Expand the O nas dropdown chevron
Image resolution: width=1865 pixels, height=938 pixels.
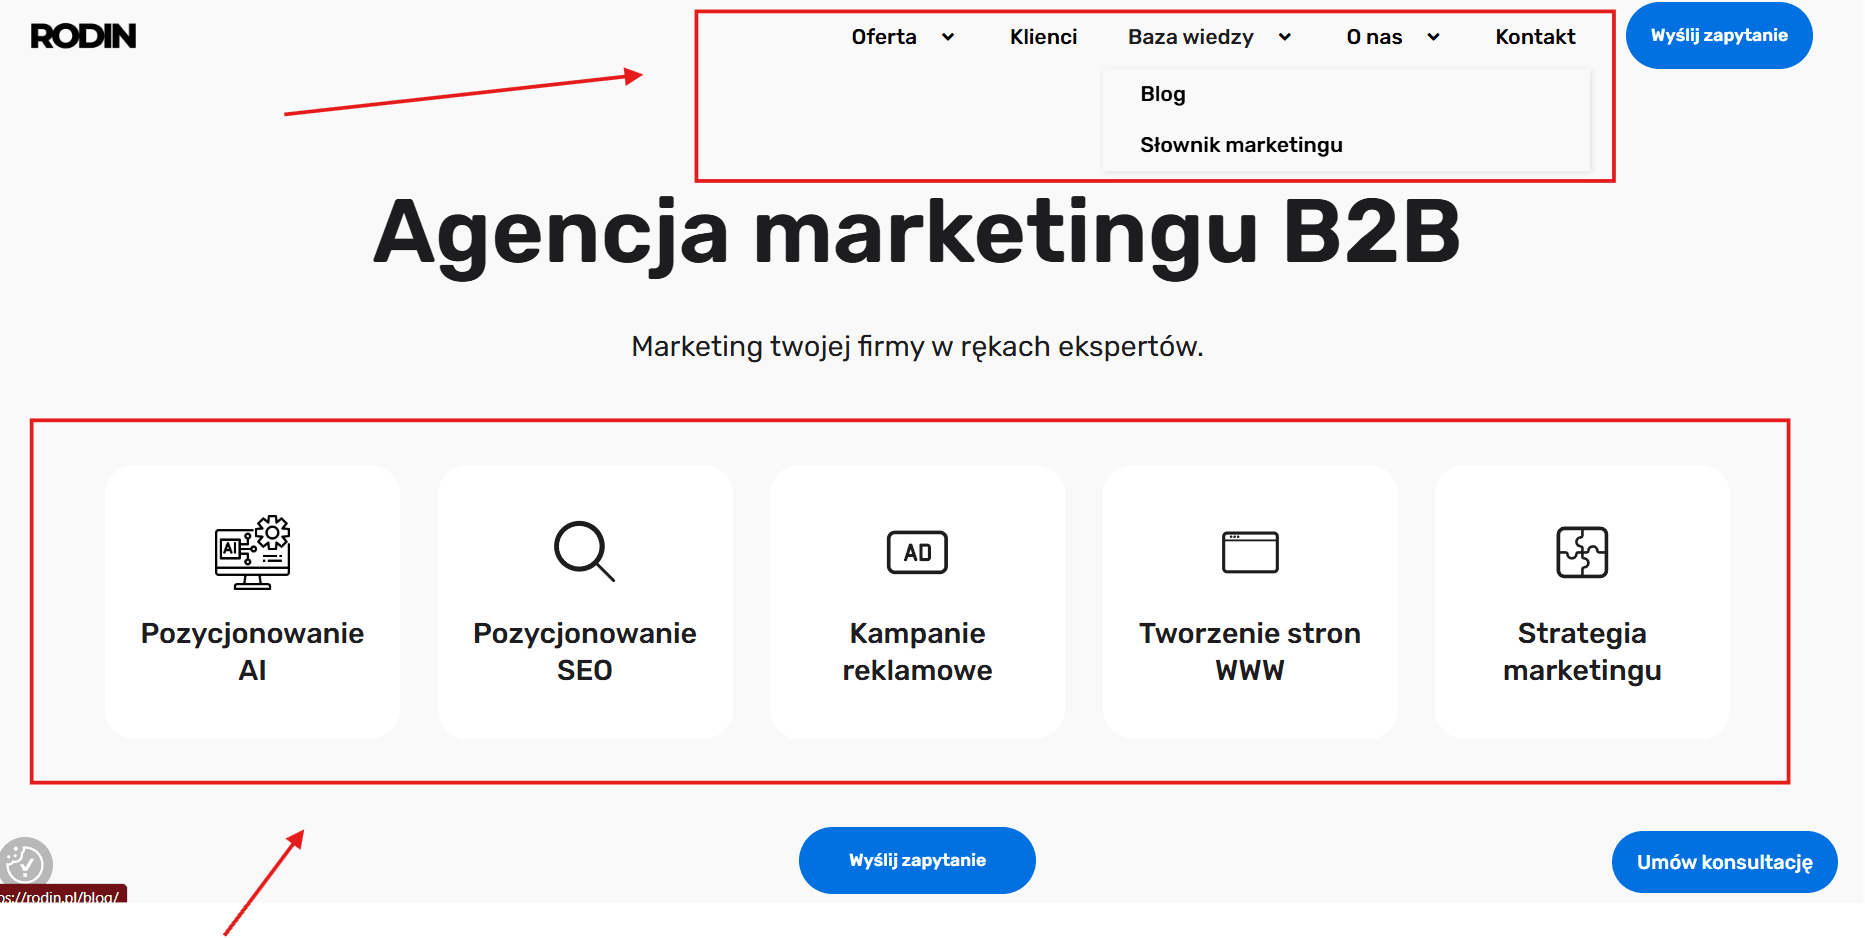[x=1433, y=37]
